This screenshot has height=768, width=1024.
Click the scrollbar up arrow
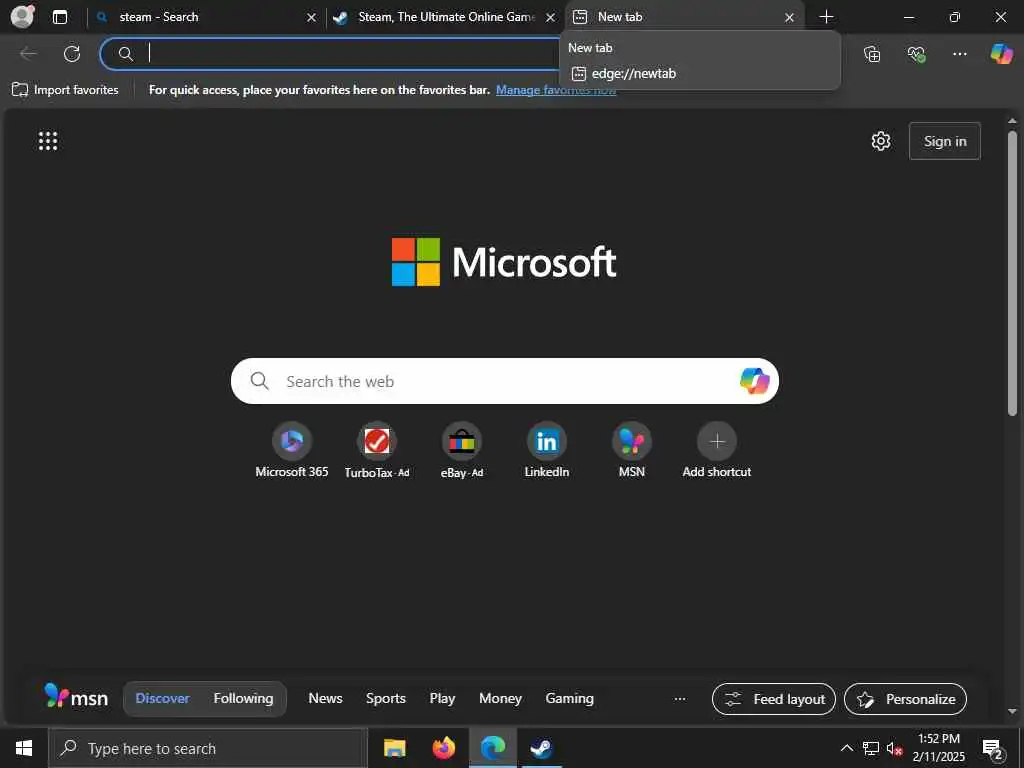[1012, 121]
